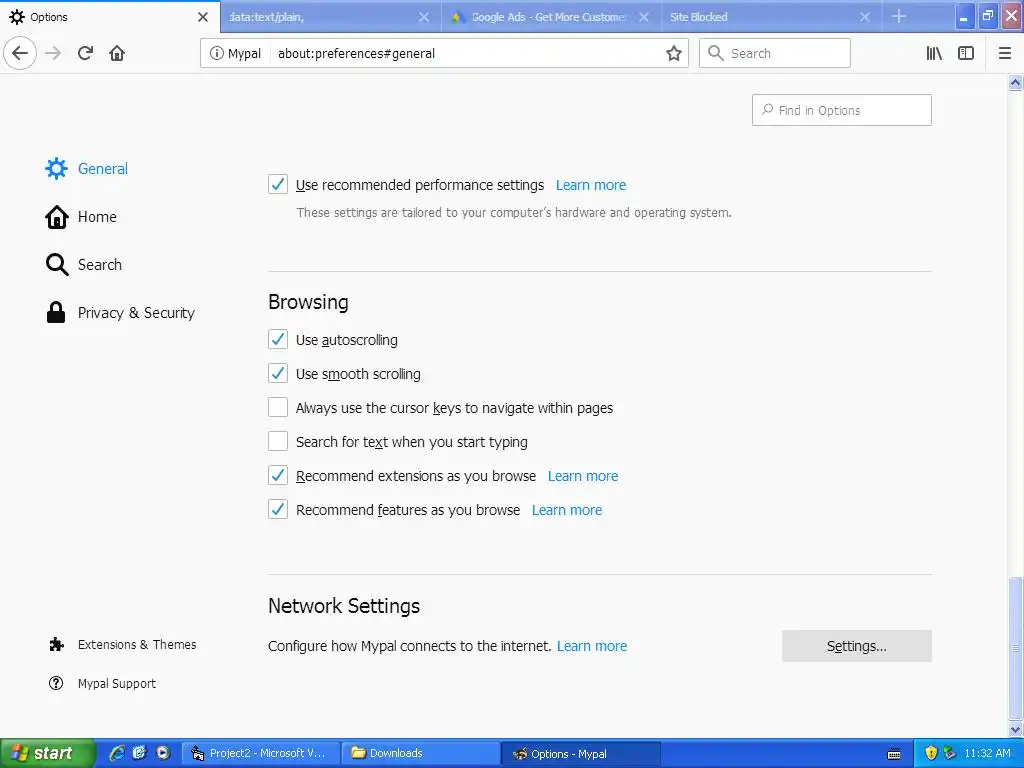Click the Windows start button
Screen dimensions: 1024x768
(47, 753)
